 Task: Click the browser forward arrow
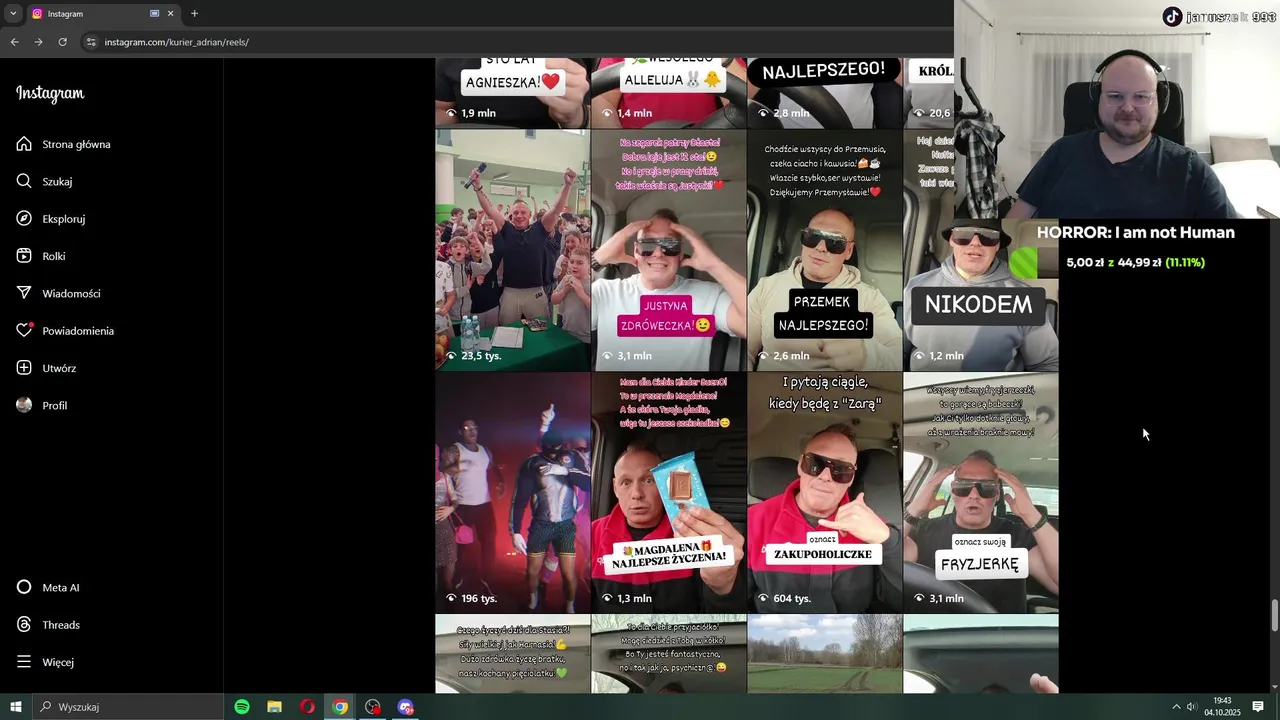[x=38, y=42]
